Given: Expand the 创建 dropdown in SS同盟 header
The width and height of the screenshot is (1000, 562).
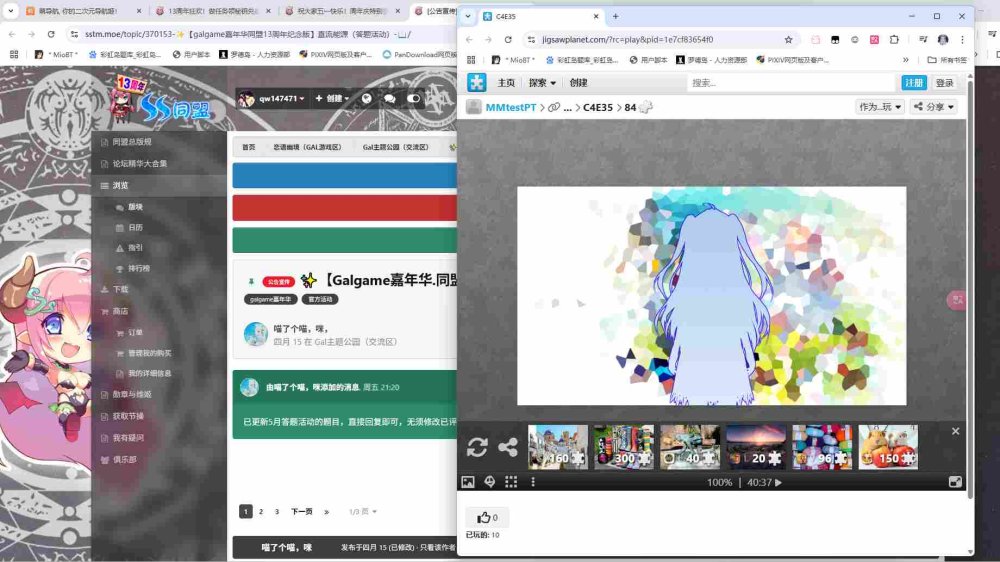Looking at the screenshot, I should 332,98.
